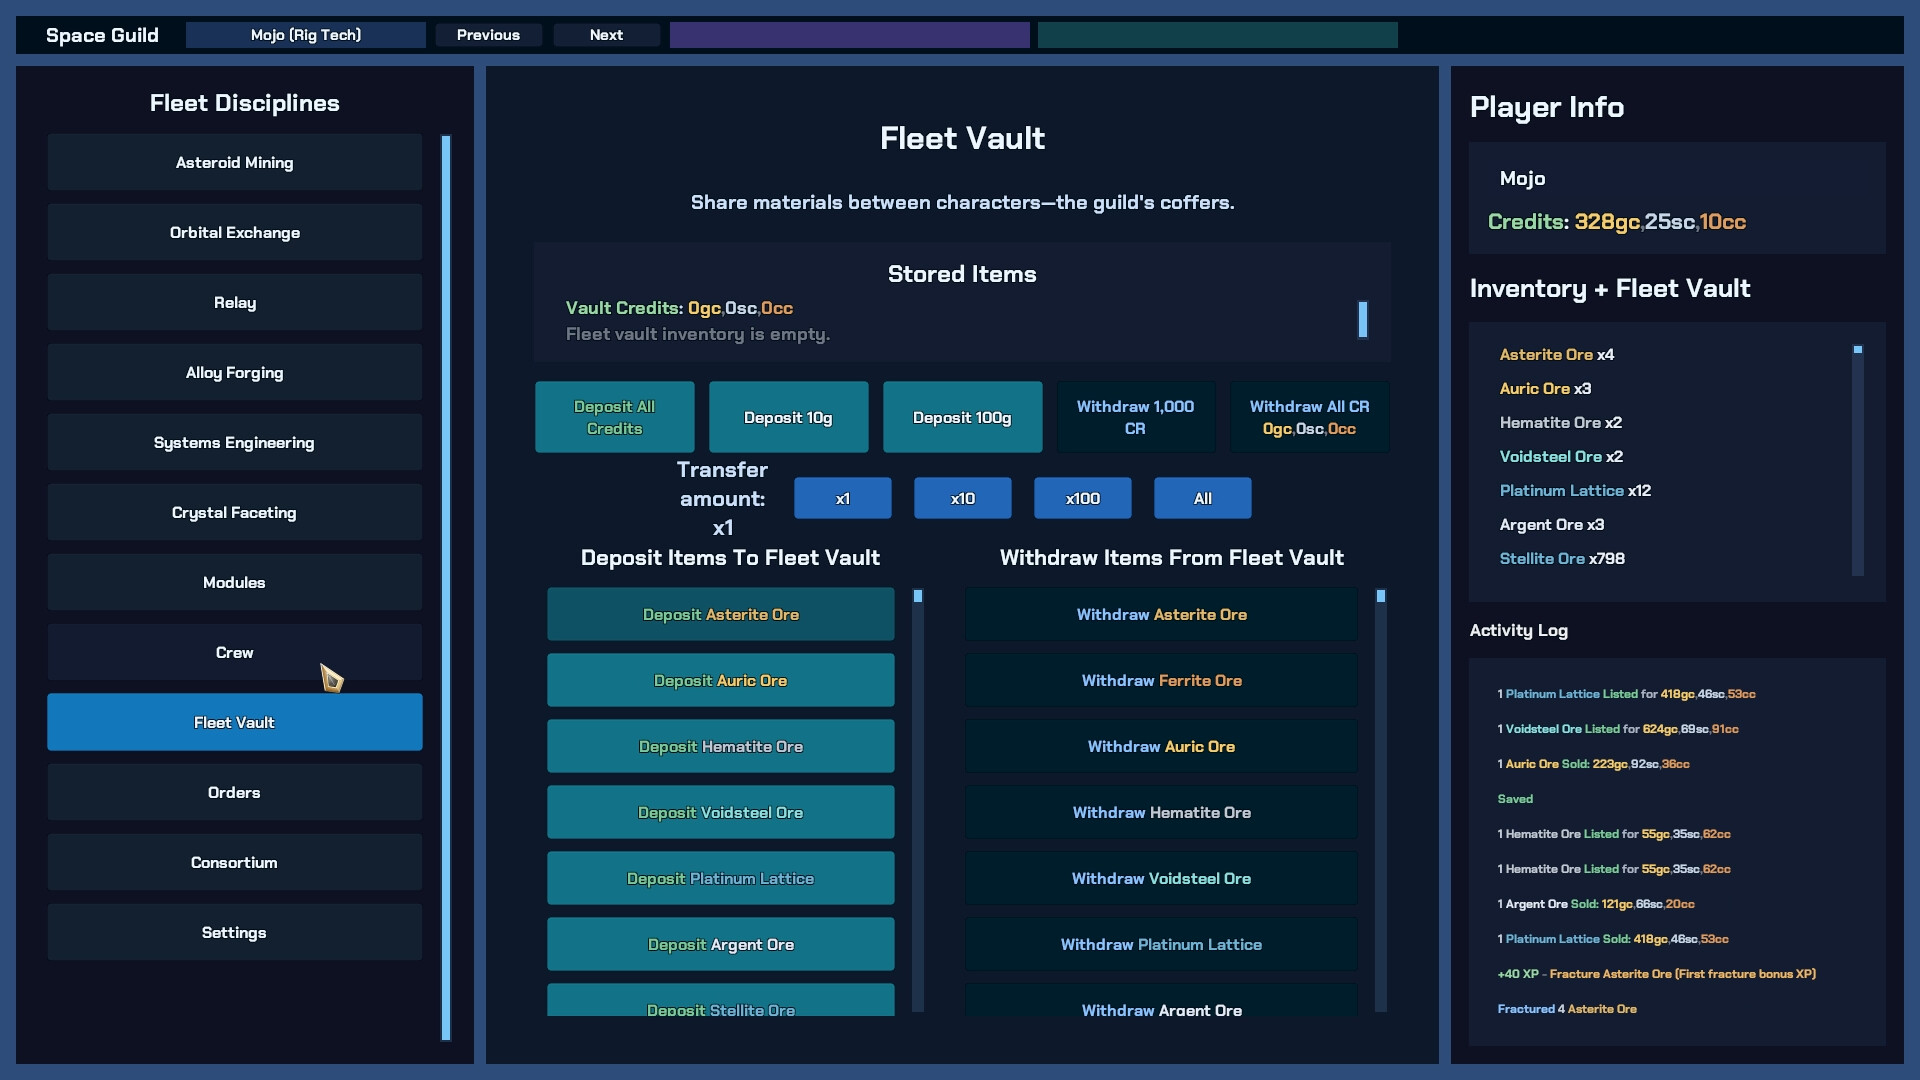Click the purple progress bar at top
This screenshot has width=1920, height=1080.
(x=849, y=35)
